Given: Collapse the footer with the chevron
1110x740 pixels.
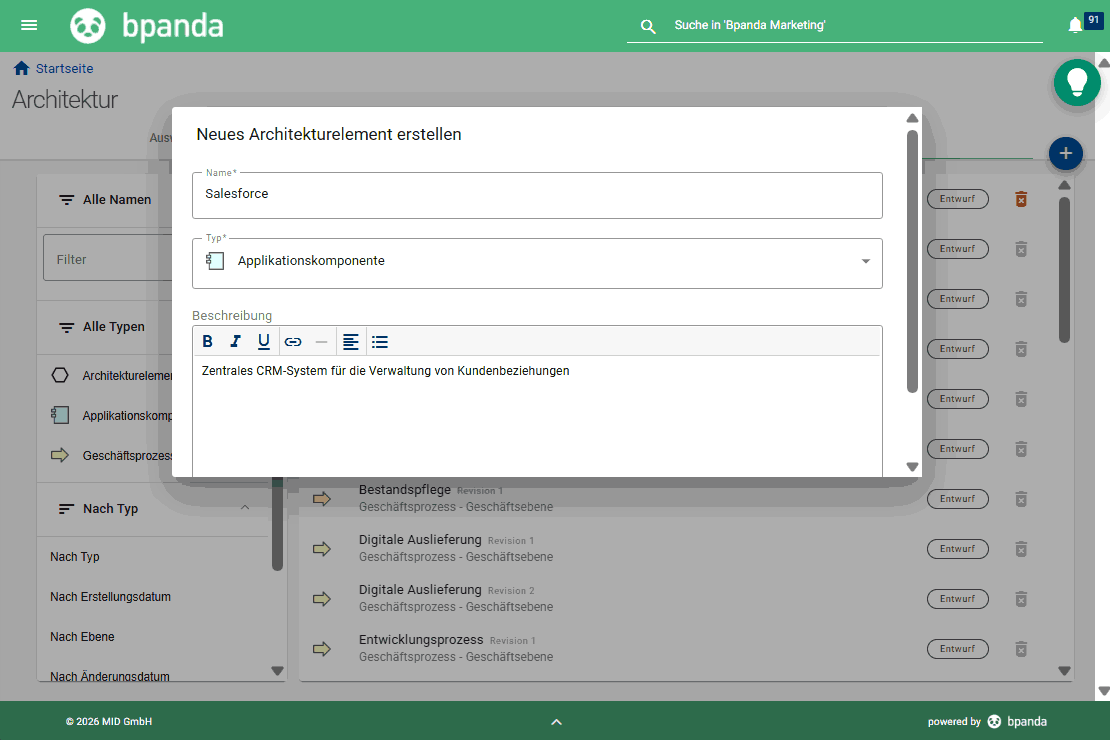Looking at the screenshot, I should [556, 721].
